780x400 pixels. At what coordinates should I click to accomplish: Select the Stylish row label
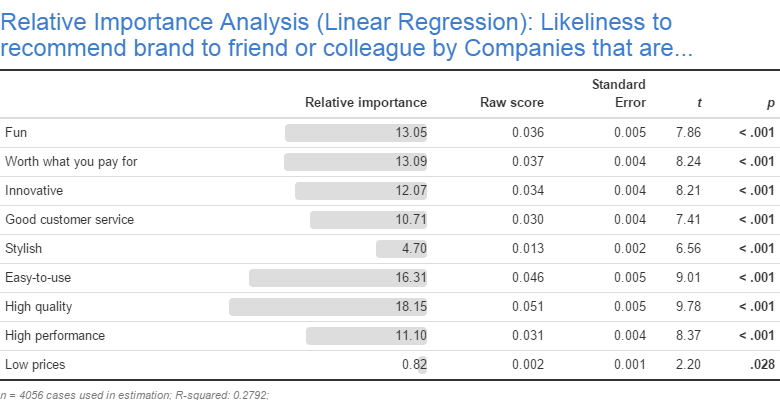(x=24, y=248)
